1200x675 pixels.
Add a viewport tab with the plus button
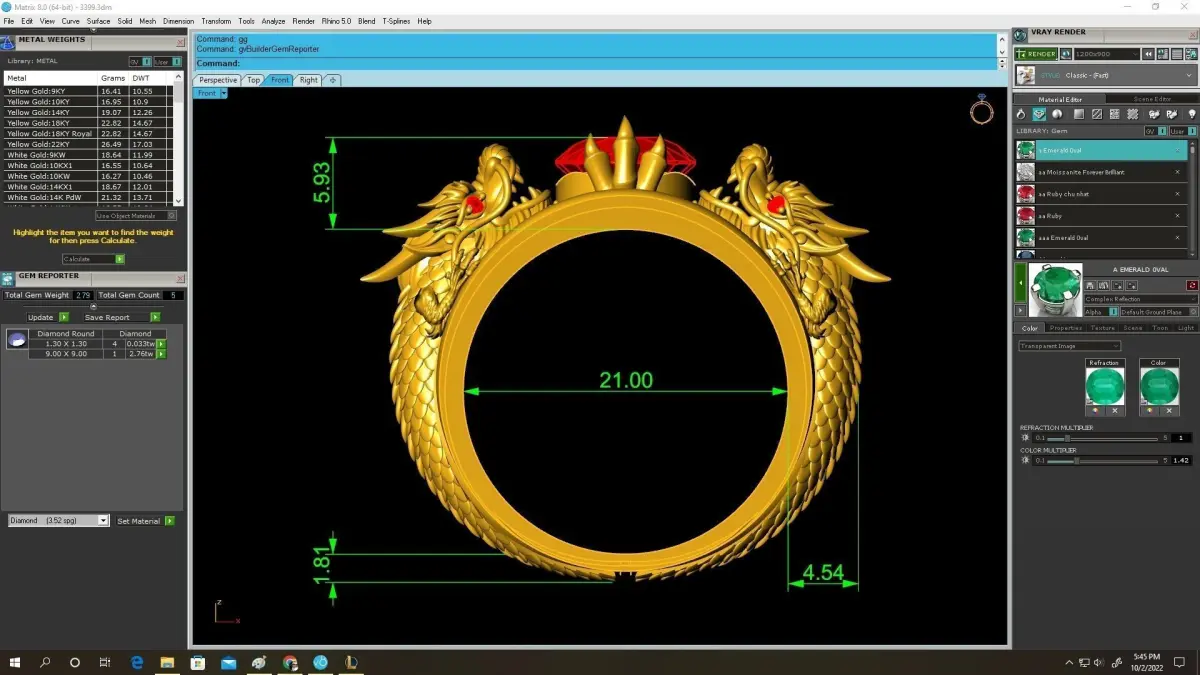[x=333, y=80]
